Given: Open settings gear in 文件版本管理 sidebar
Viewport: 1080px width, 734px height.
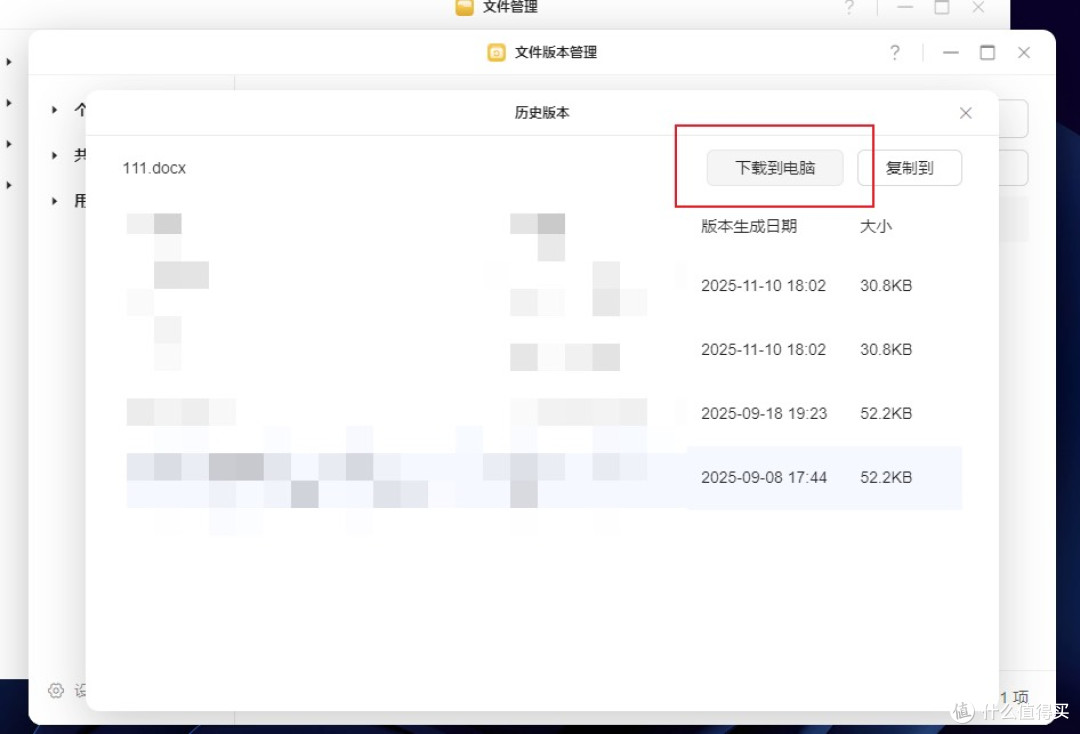Looking at the screenshot, I should 56,690.
